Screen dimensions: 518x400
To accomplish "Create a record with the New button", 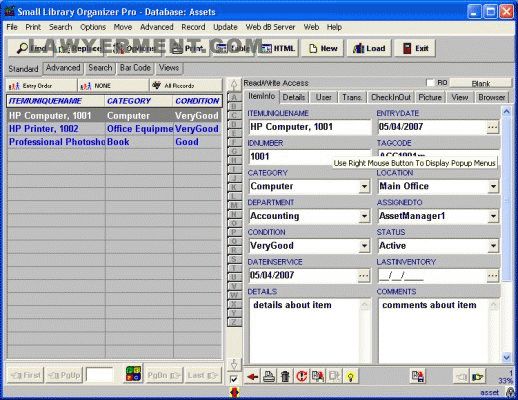I will pyautogui.click(x=323, y=49).
